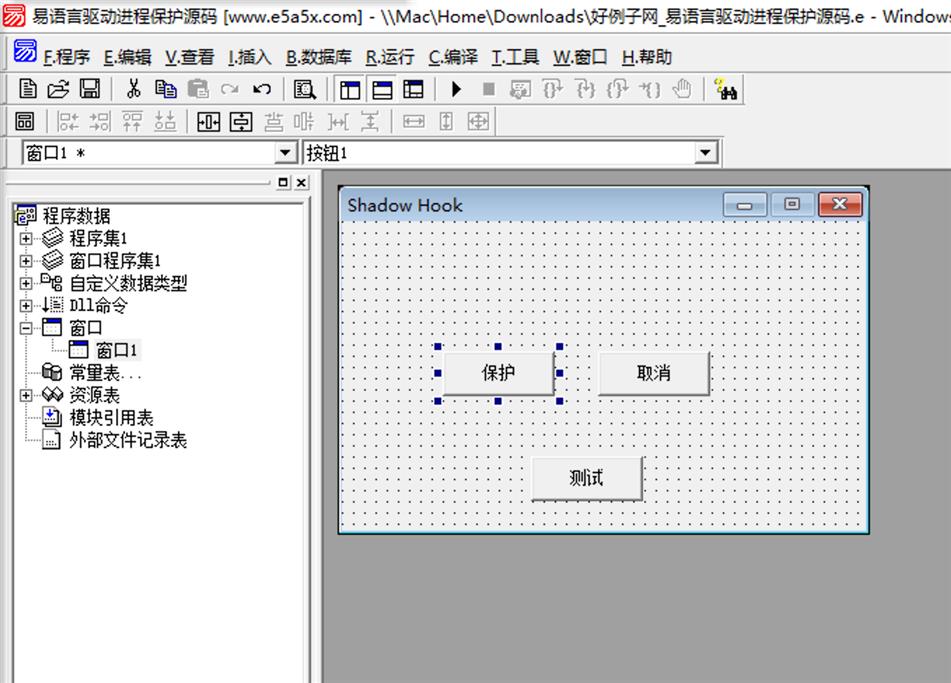Image resolution: width=951 pixels, height=683 pixels.
Task: Expand the 程序集1 tree node
Action: pos(25,239)
